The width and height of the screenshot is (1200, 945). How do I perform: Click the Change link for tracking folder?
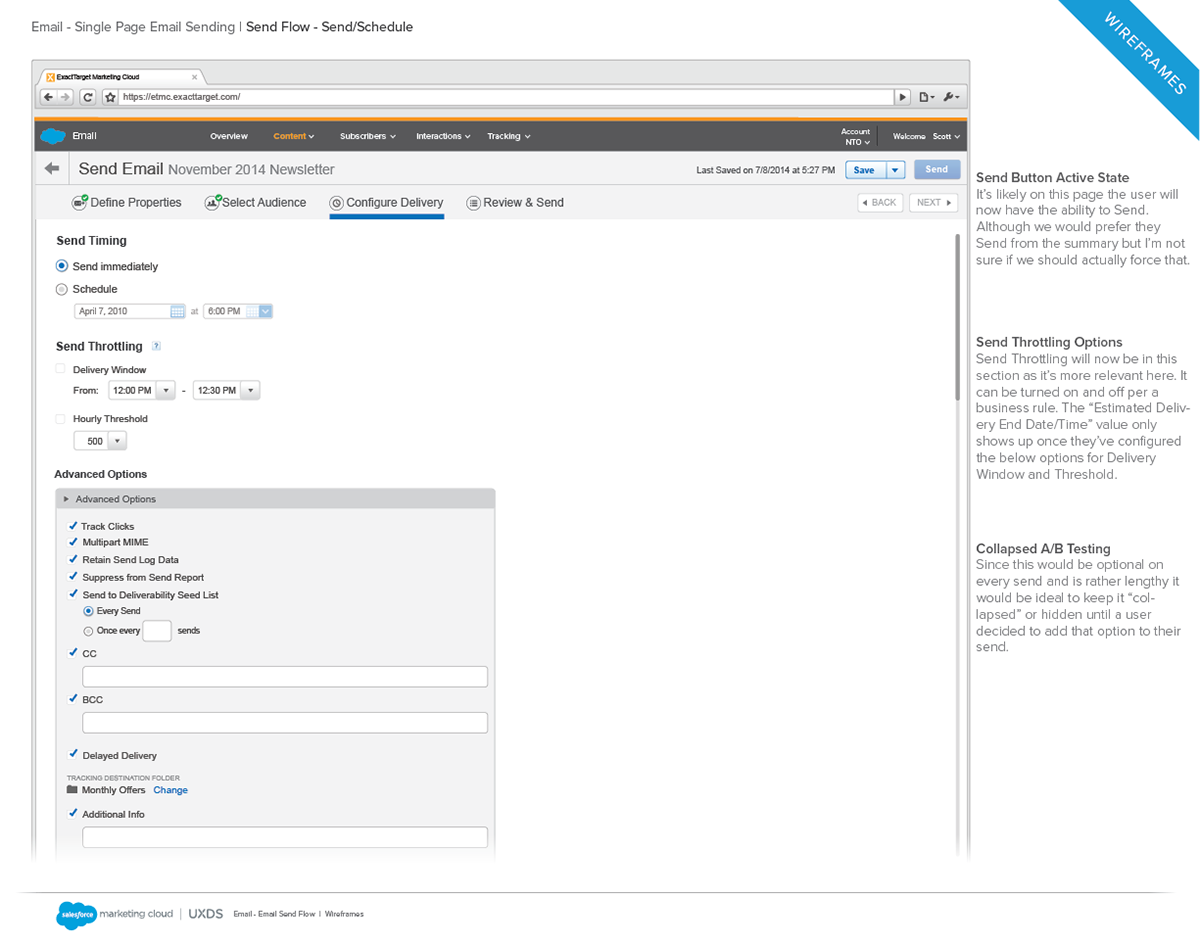[x=170, y=790]
